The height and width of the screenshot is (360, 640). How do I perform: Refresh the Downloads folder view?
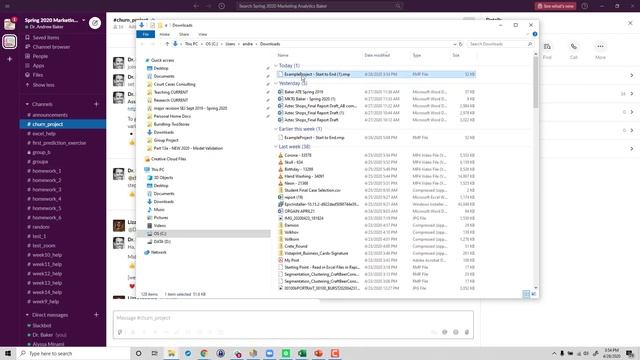[460, 44]
